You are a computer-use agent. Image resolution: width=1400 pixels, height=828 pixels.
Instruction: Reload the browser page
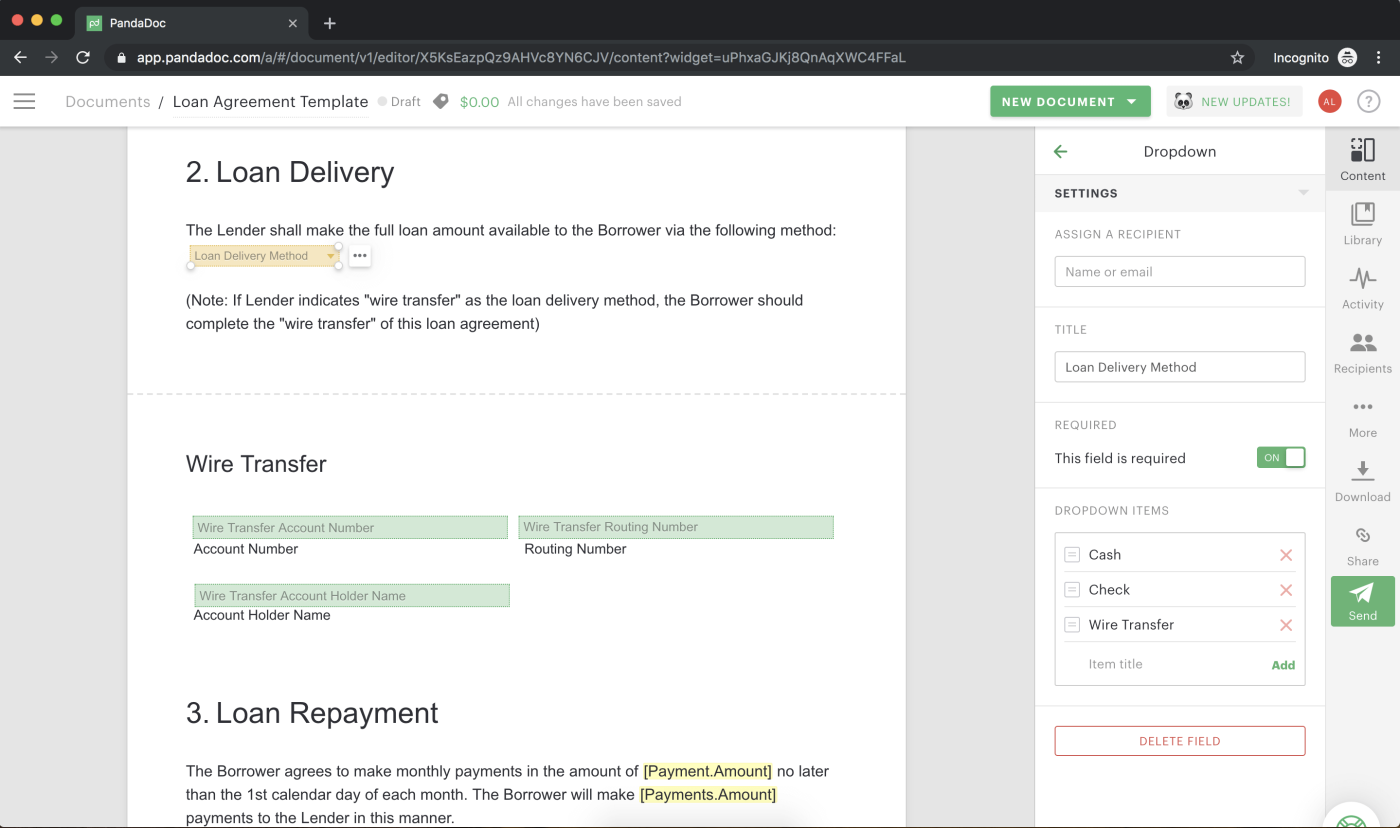point(83,58)
